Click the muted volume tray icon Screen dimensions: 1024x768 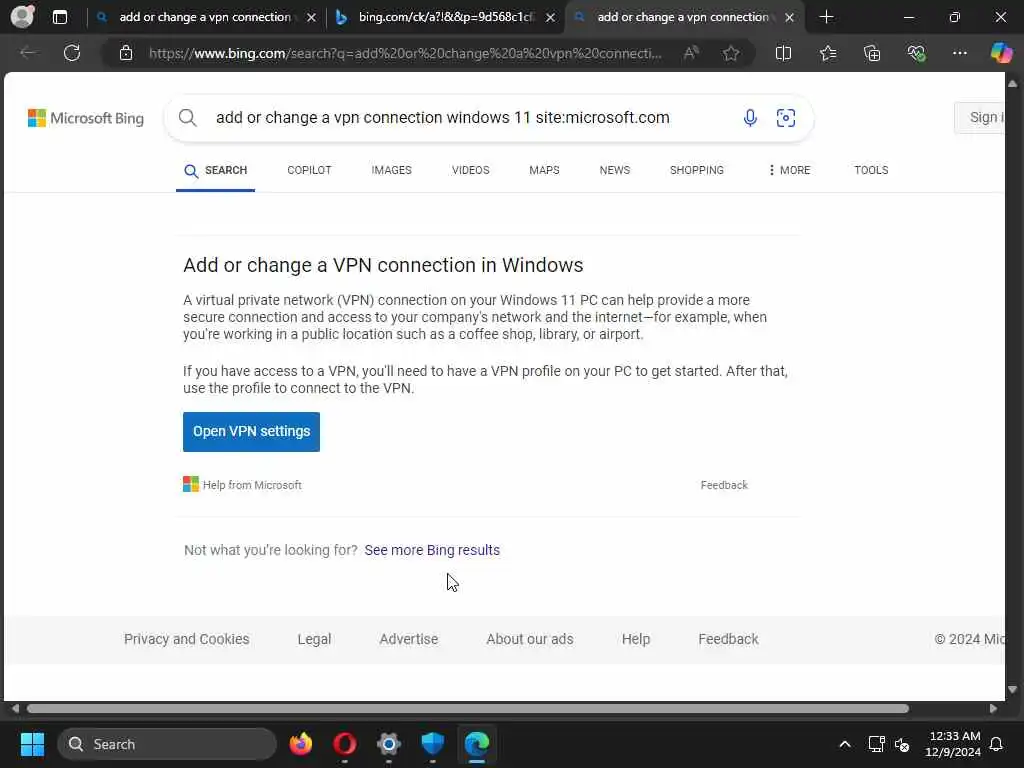902,744
